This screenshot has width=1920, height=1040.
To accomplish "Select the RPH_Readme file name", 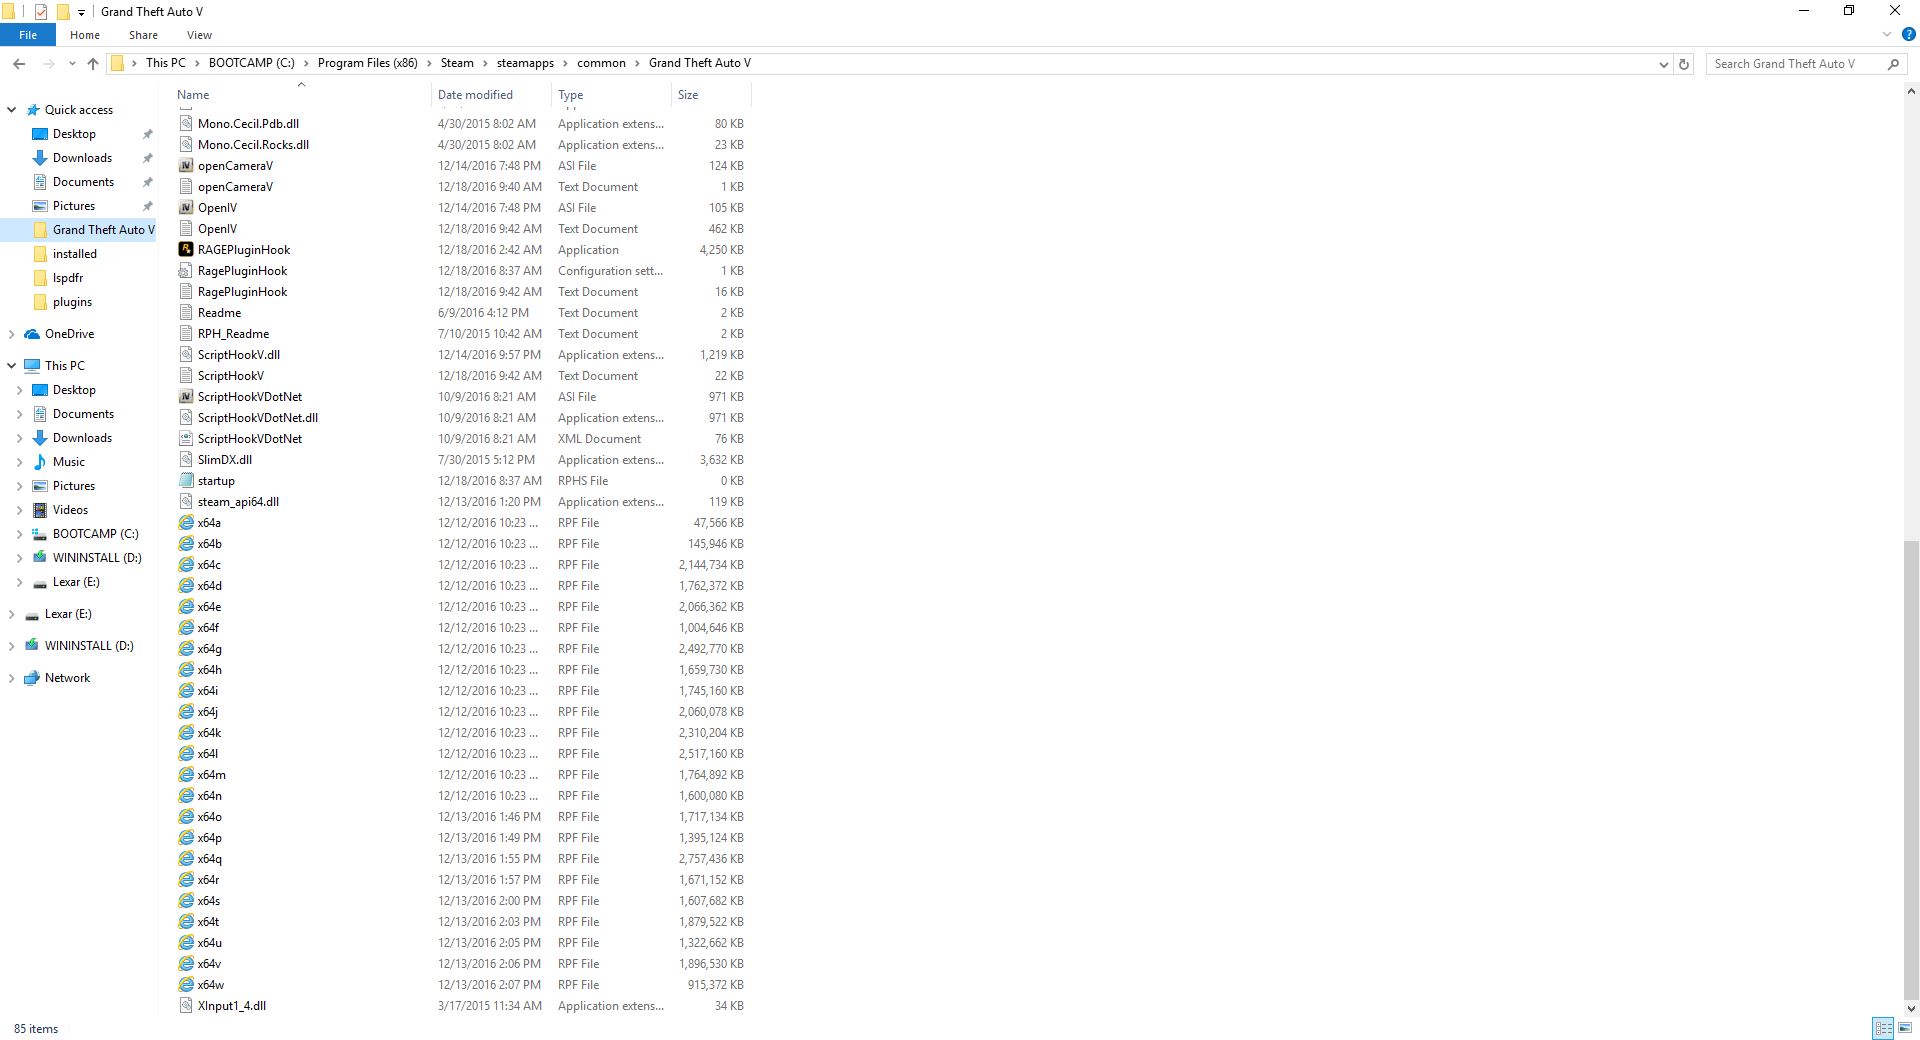I will (x=233, y=334).
